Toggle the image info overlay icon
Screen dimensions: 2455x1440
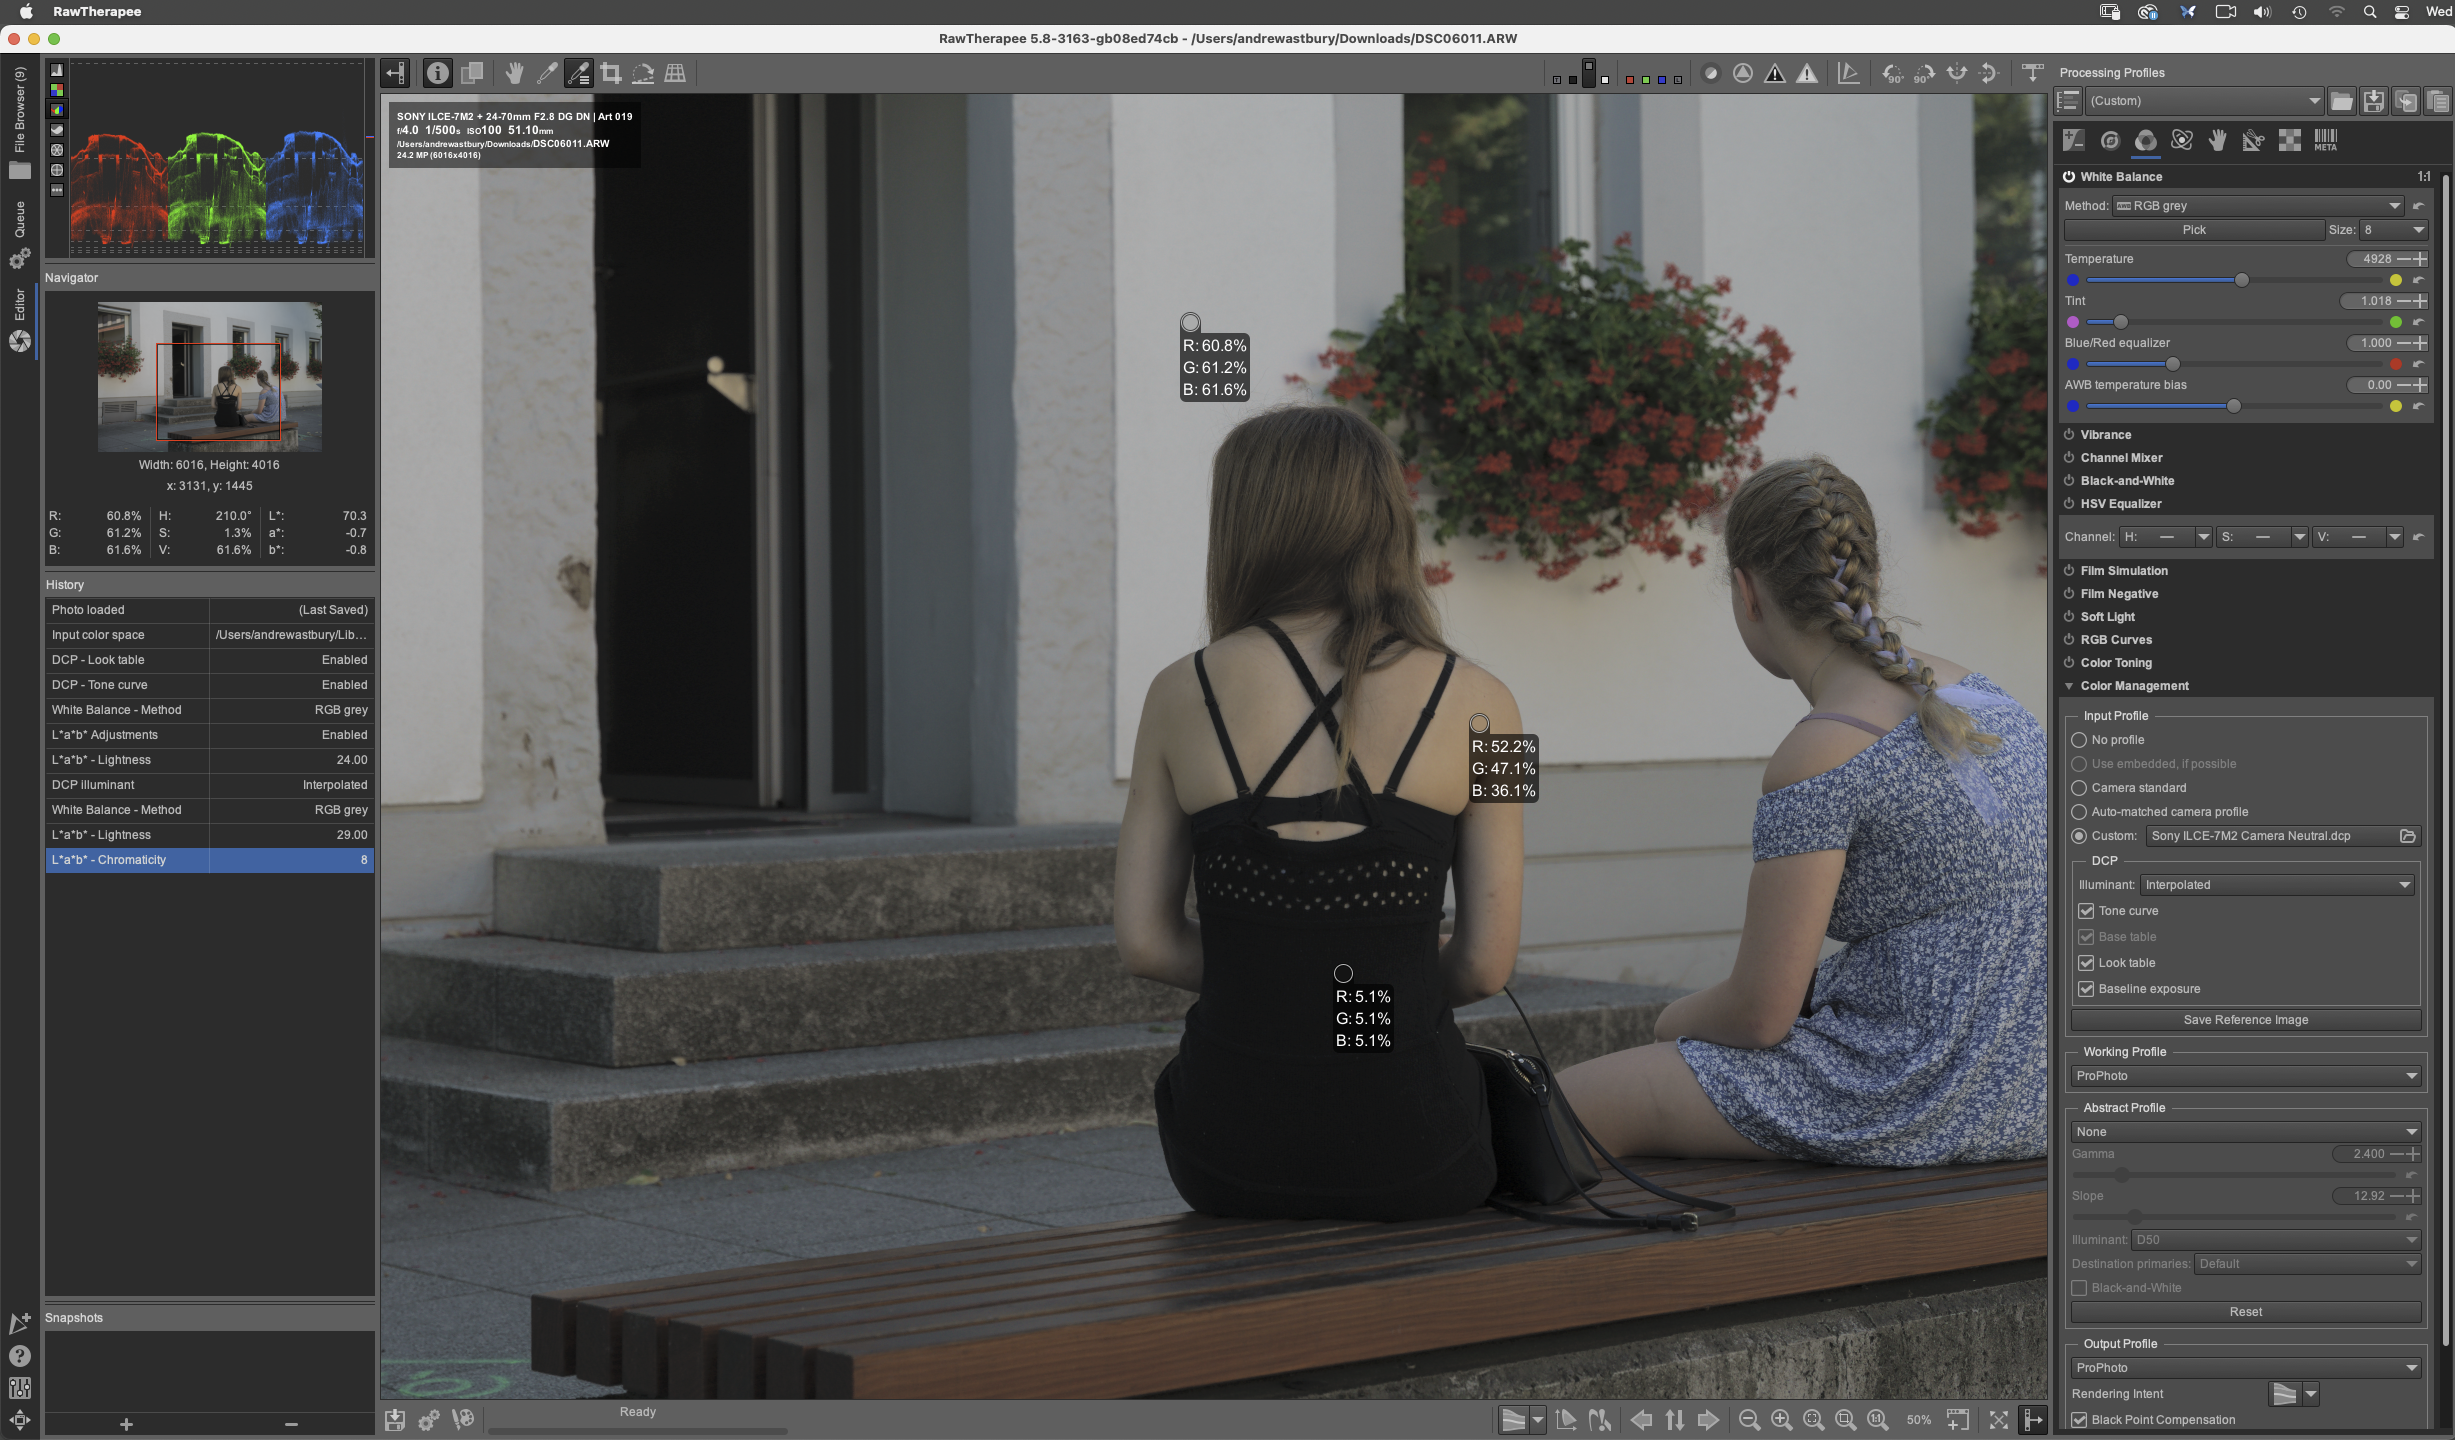pyautogui.click(x=437, y=73)
